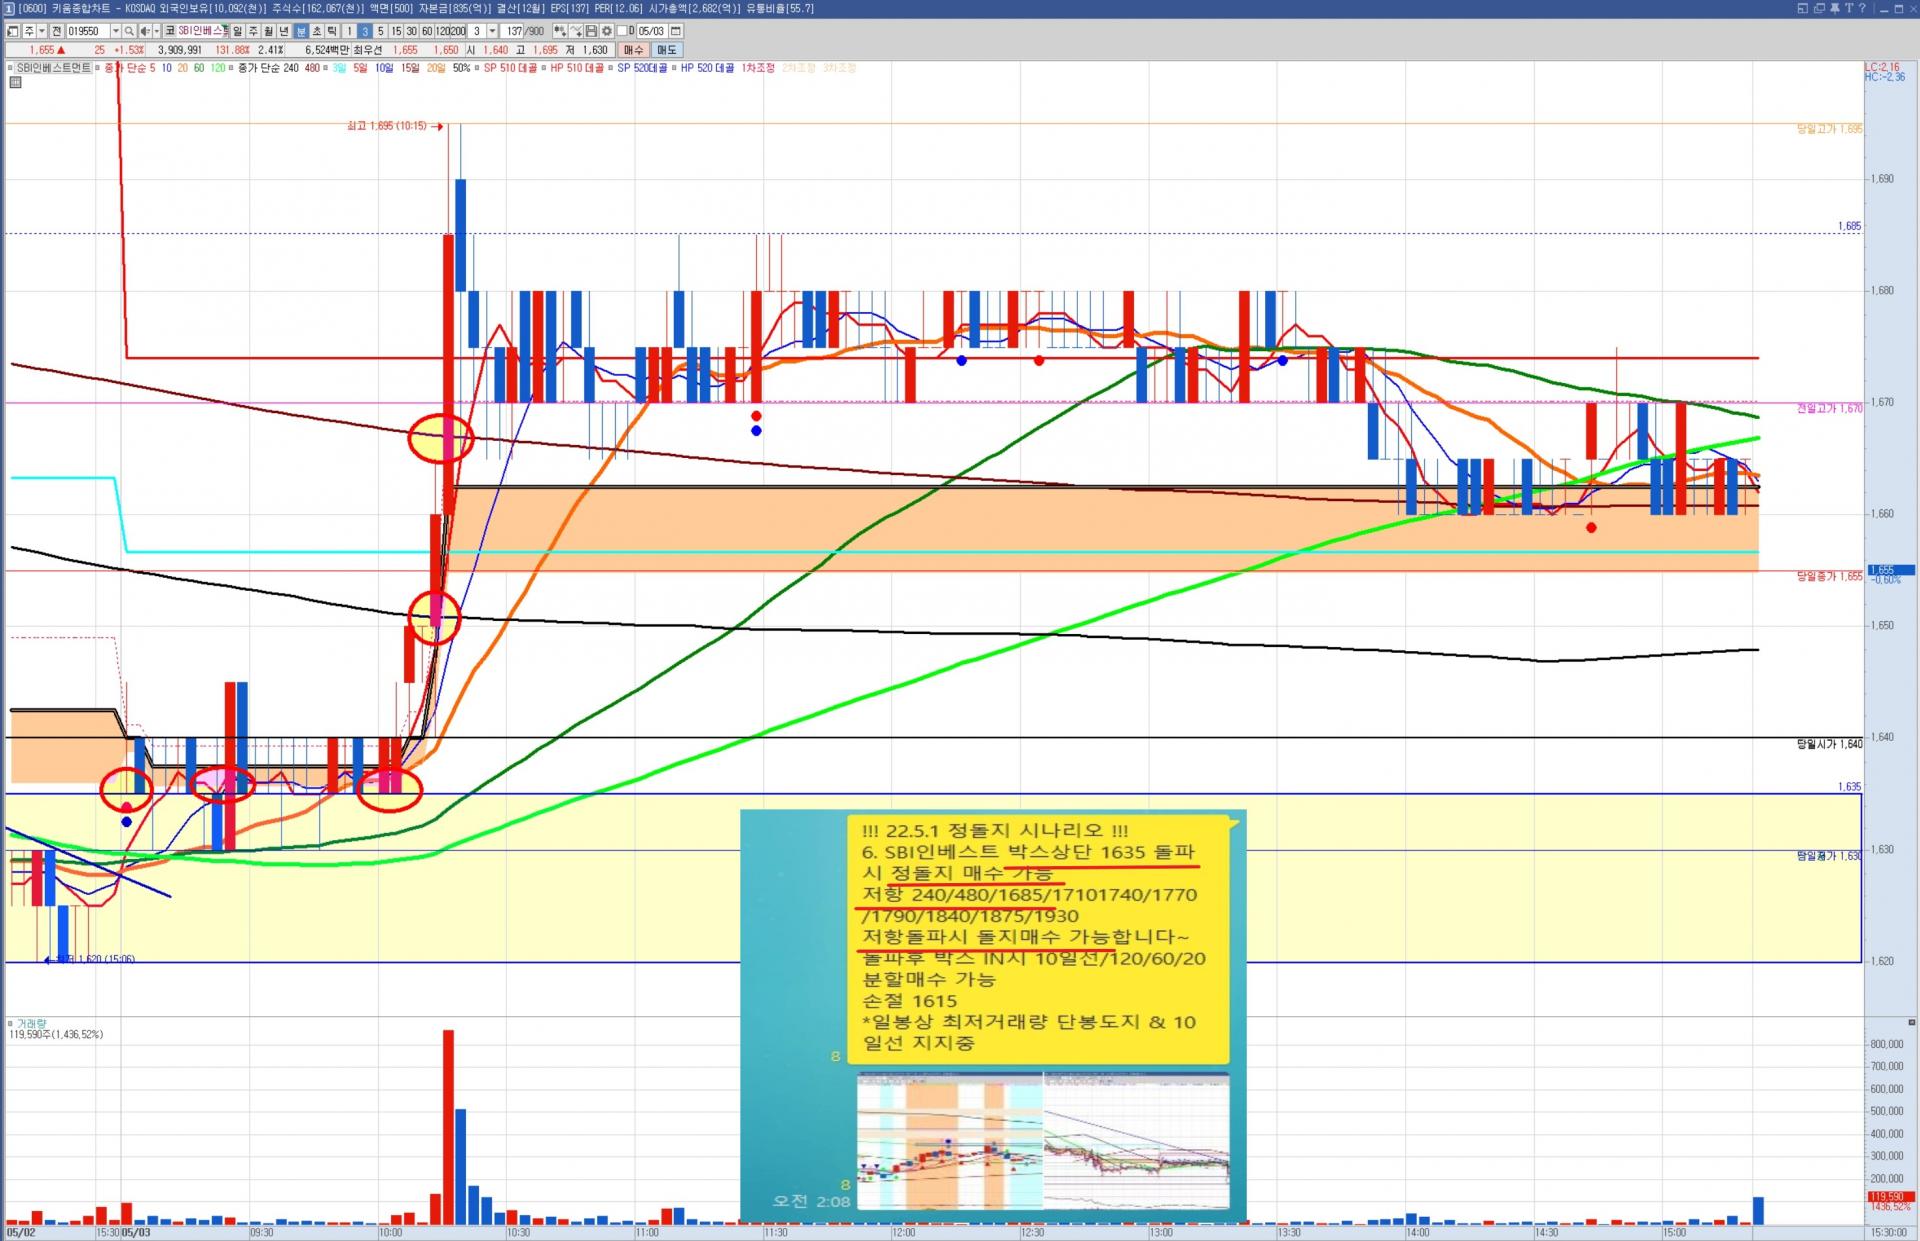This screenshot has width=1920, height=1241.
Task: Click the pin window icon
Action: 1835,8
